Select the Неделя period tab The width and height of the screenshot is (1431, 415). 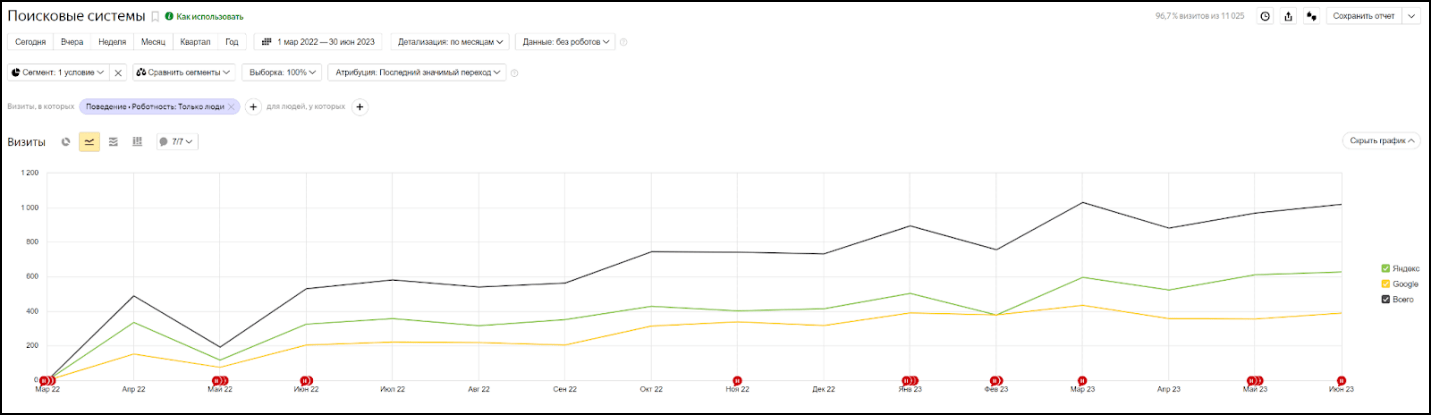112,42
